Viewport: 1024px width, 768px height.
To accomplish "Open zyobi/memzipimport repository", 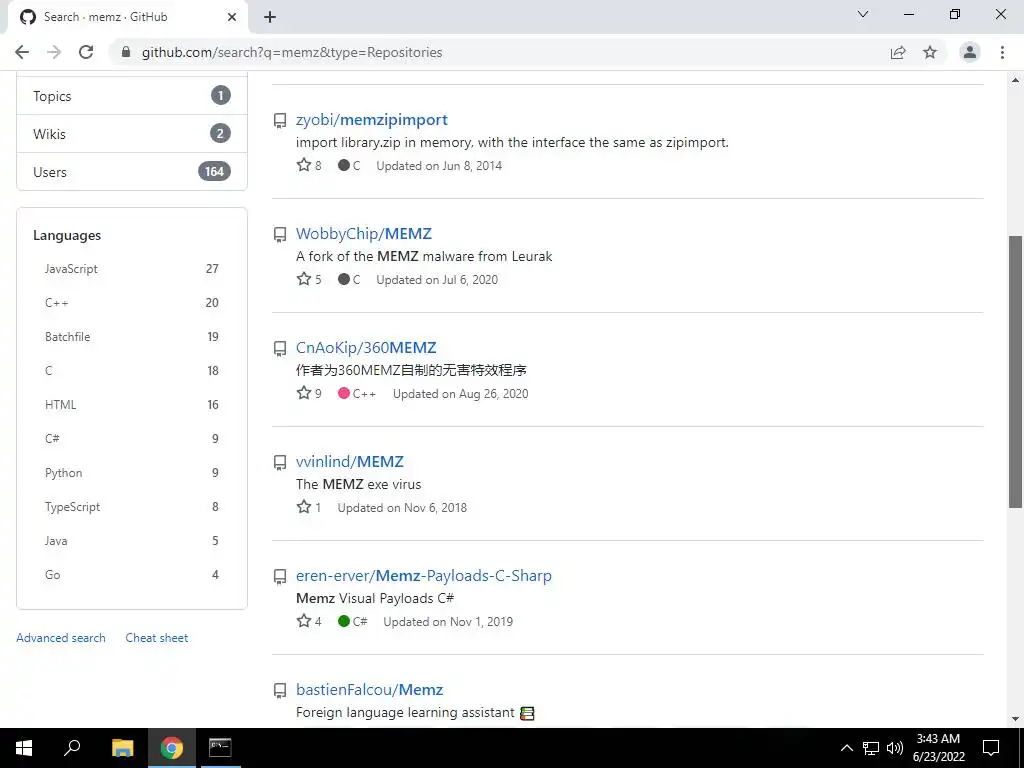I will click(372, 120).
